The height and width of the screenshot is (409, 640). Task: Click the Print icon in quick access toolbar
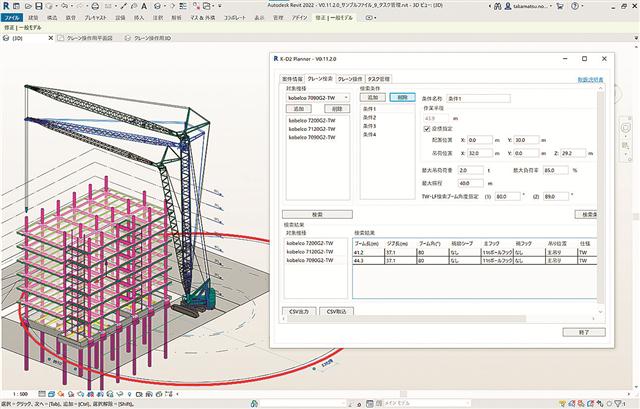(x=95, y=7)
